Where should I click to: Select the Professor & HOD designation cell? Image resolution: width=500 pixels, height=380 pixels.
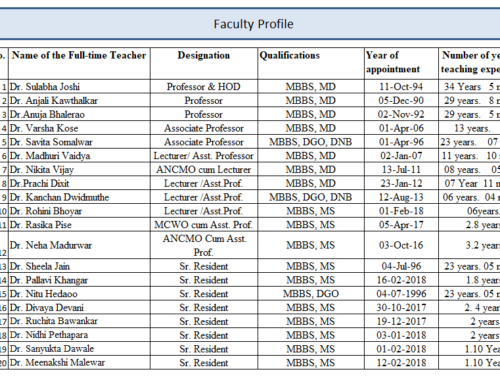204,87
